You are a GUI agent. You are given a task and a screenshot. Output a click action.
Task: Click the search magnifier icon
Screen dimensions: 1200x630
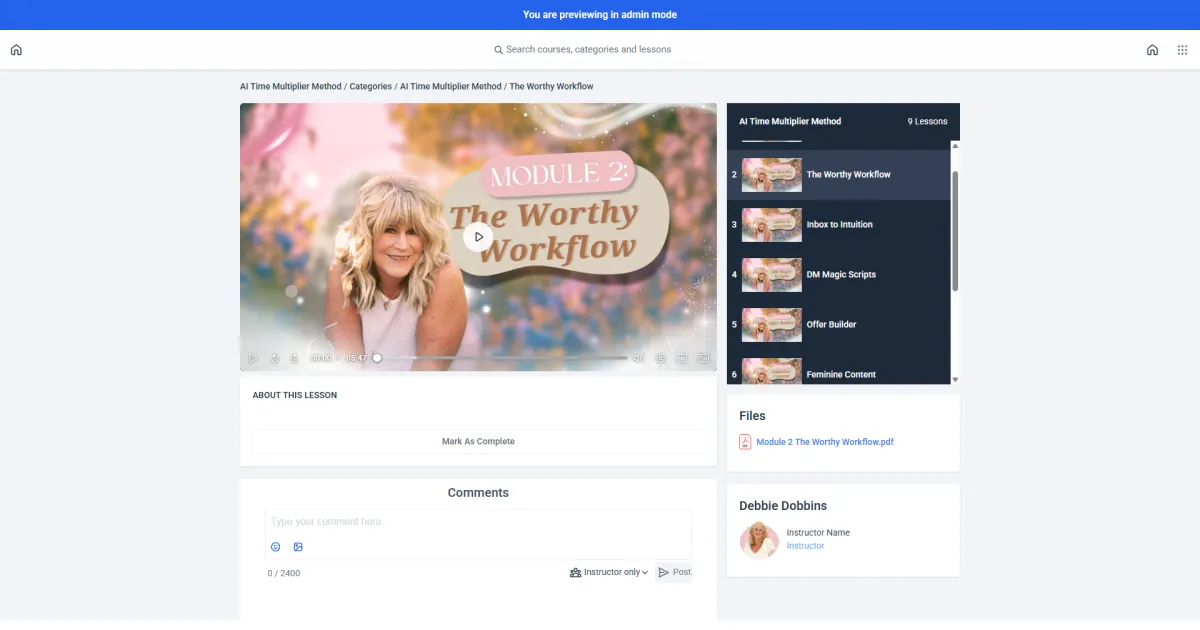tap(498, 50)
